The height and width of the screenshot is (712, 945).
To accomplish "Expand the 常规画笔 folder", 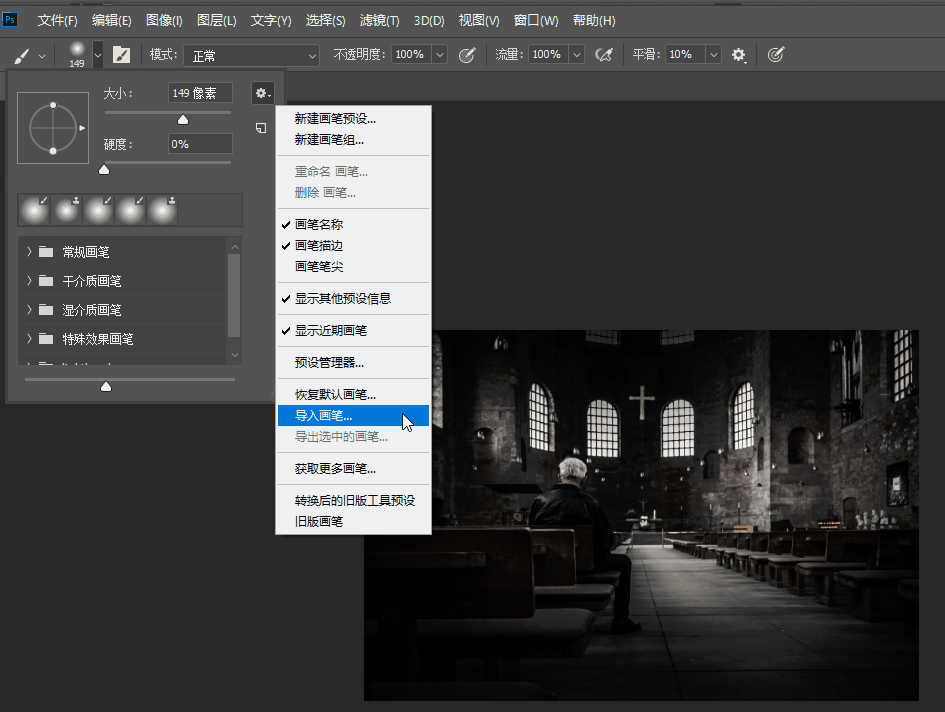I will point(30,252).
